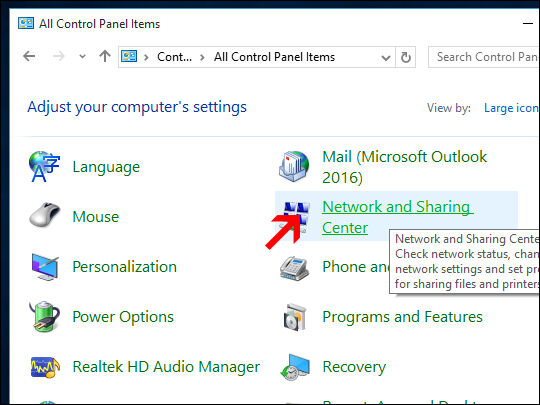Click the Power Options battery icon
This screenshot has width=540, height=405.
(x=45, y=316)
